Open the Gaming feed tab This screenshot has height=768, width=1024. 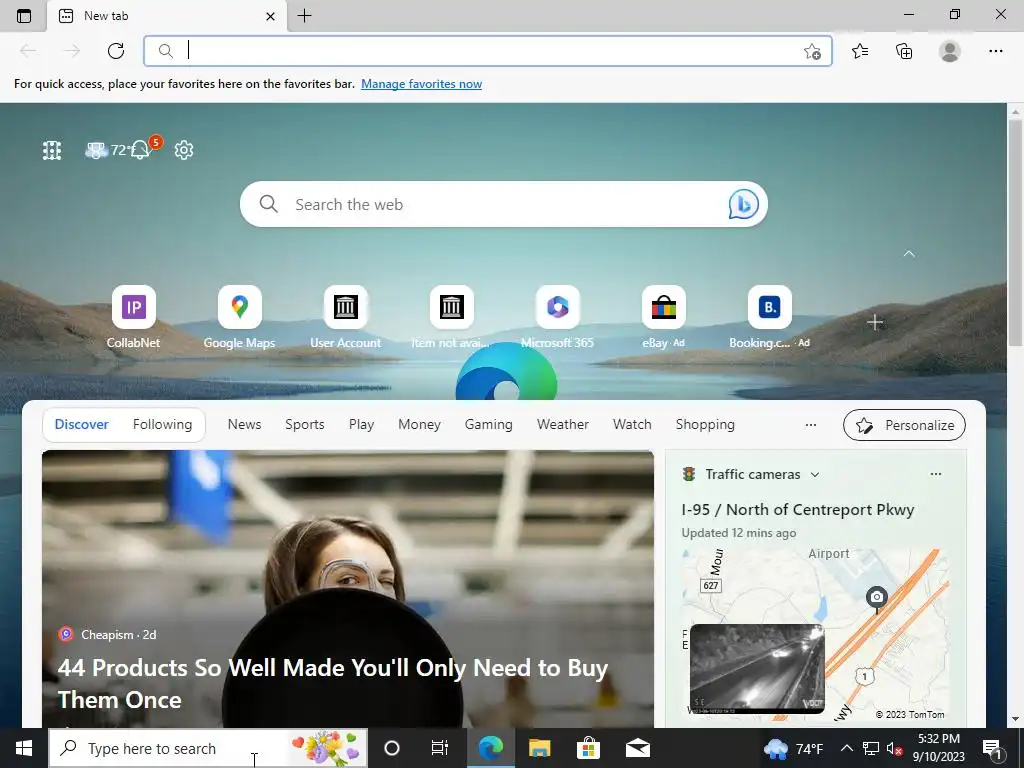(488, 424)
